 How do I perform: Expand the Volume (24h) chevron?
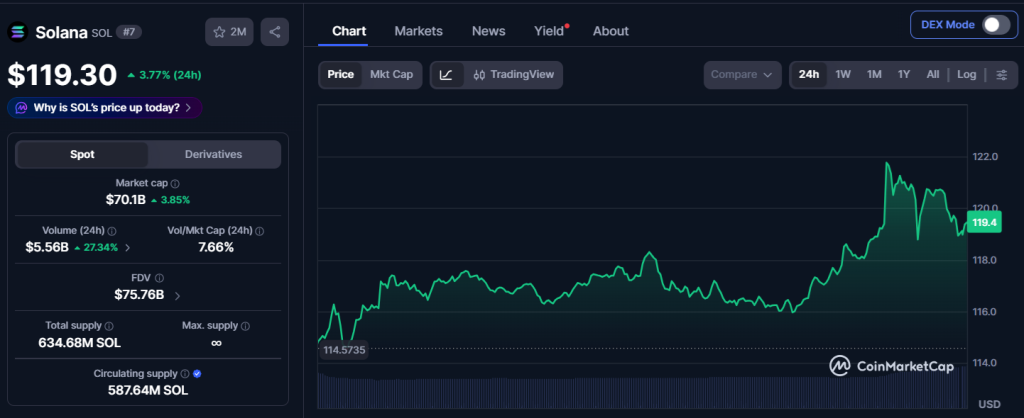pyautogui.click(x=127, y=248)
